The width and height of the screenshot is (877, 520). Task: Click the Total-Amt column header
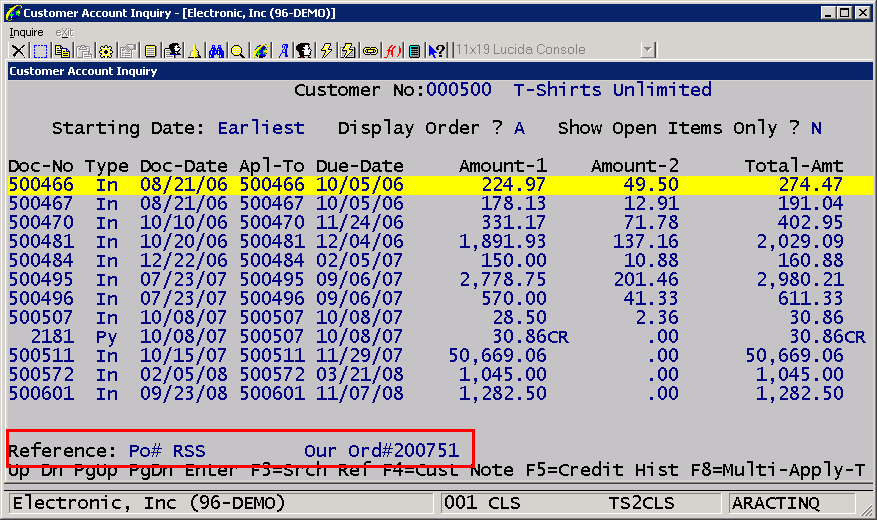pyautogui.click(x=794, y=166)
